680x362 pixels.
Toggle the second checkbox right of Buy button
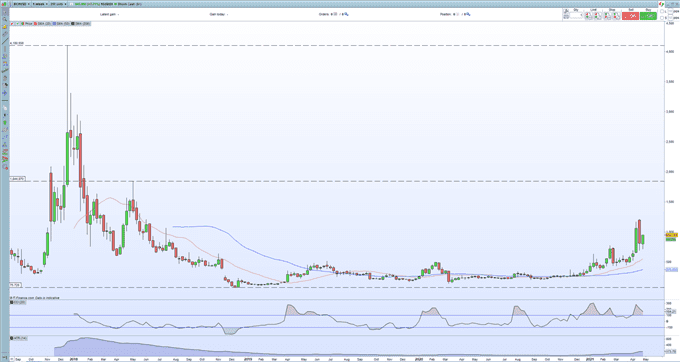tap(662, 18)
